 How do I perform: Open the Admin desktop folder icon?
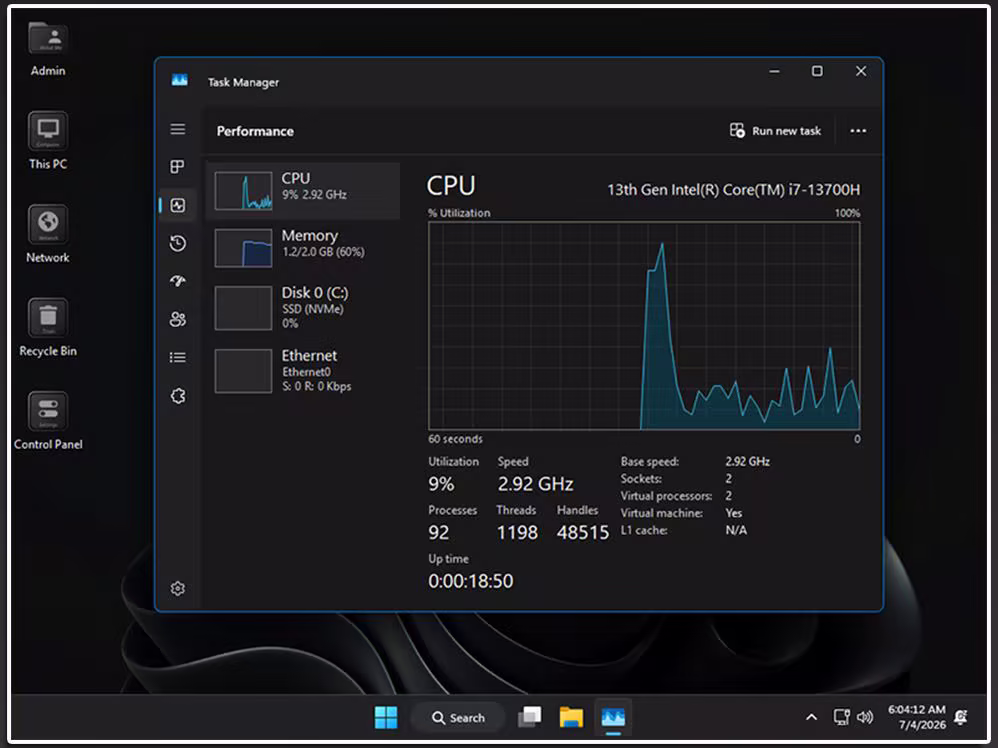click(48, 50)
